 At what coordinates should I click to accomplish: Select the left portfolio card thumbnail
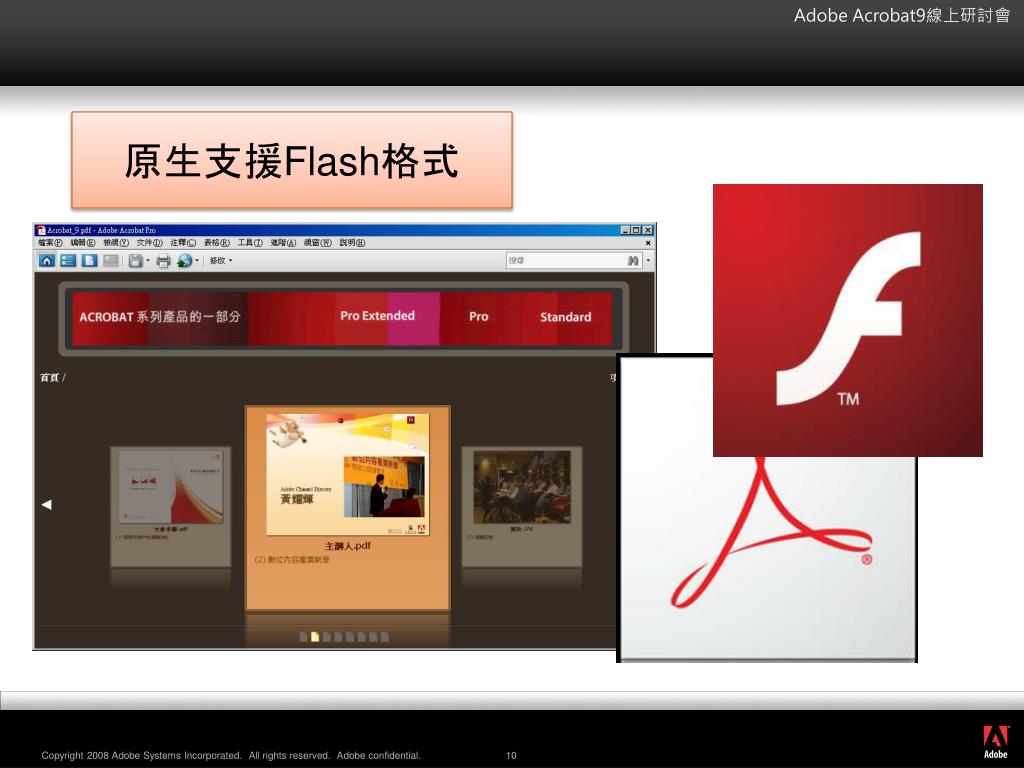pos(170,506)
